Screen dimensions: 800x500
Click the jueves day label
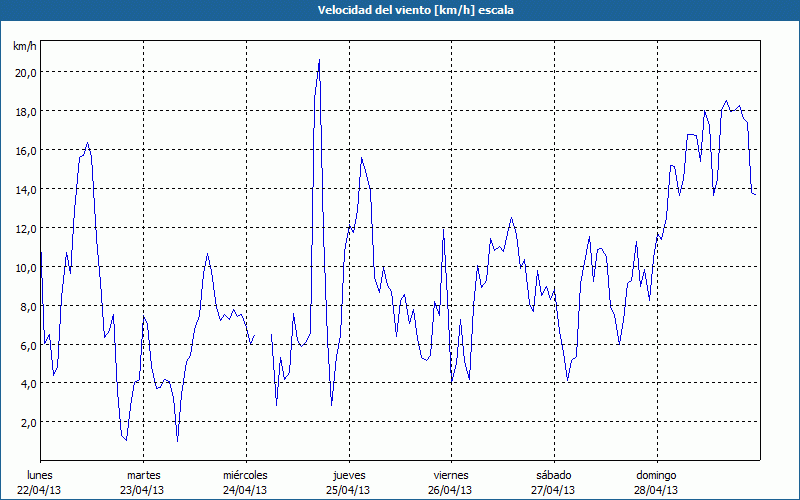(348, 475)
